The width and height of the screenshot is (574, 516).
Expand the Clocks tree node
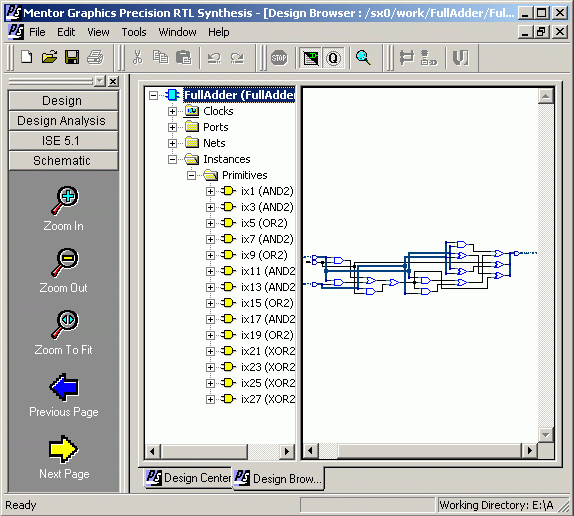point(172,111)
